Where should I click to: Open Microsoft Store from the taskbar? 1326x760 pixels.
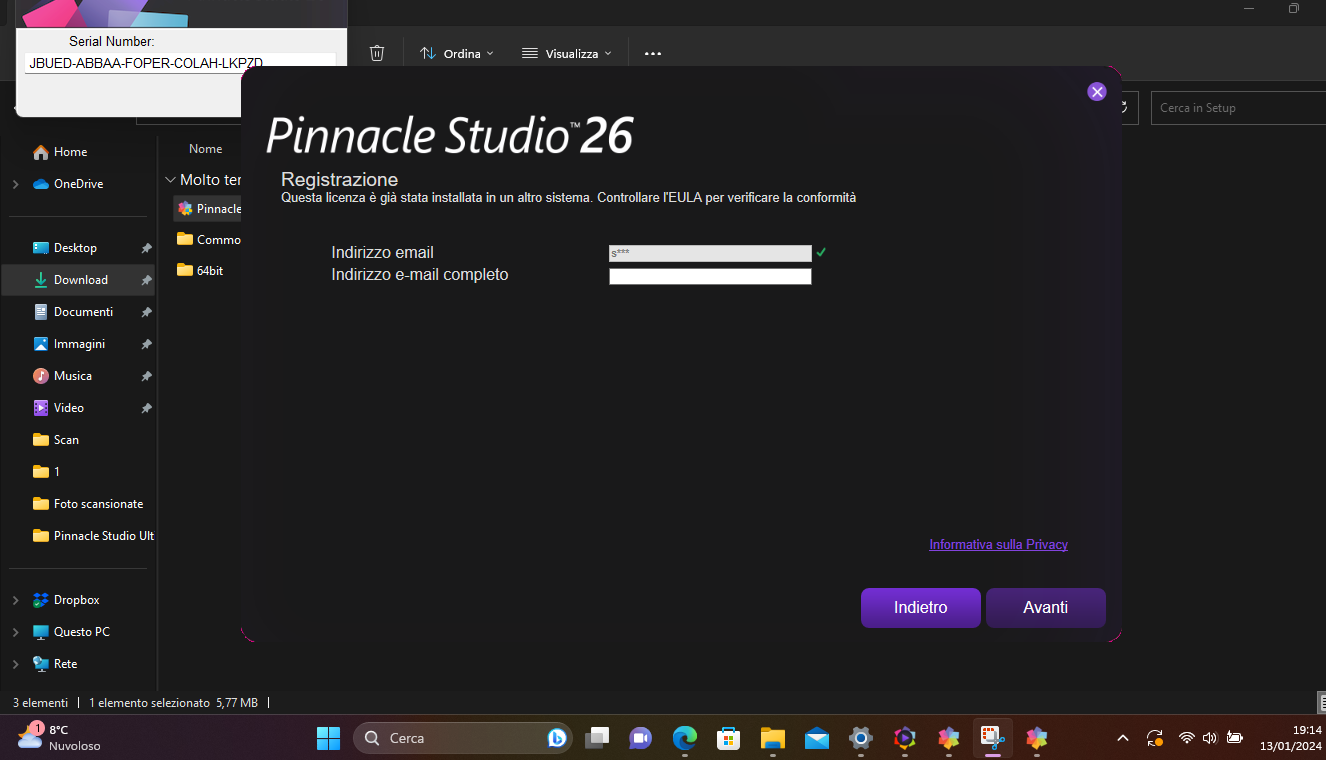[728, 738]
